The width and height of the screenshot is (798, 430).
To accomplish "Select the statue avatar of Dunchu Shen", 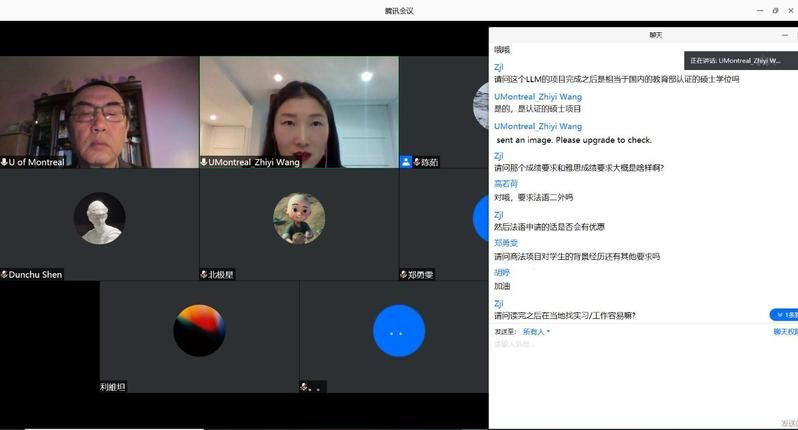I will tap(100, 218).
